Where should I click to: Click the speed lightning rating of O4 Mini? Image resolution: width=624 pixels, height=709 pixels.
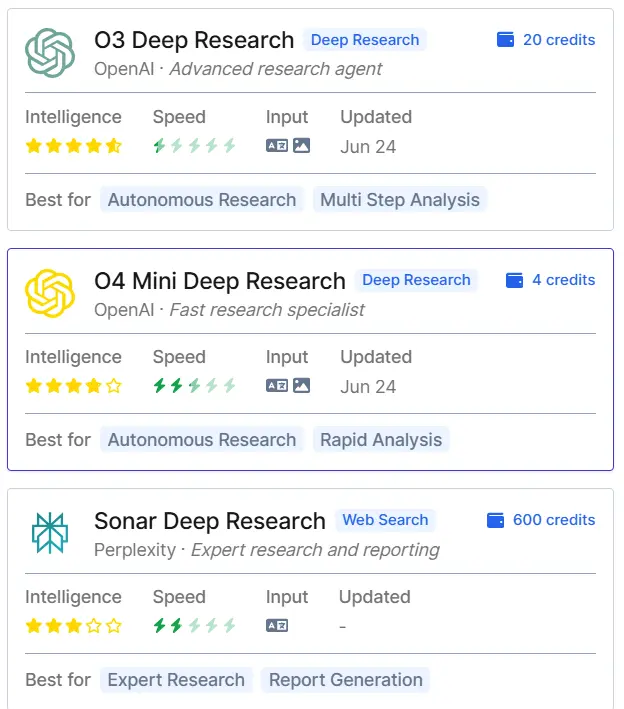[194, 386]
